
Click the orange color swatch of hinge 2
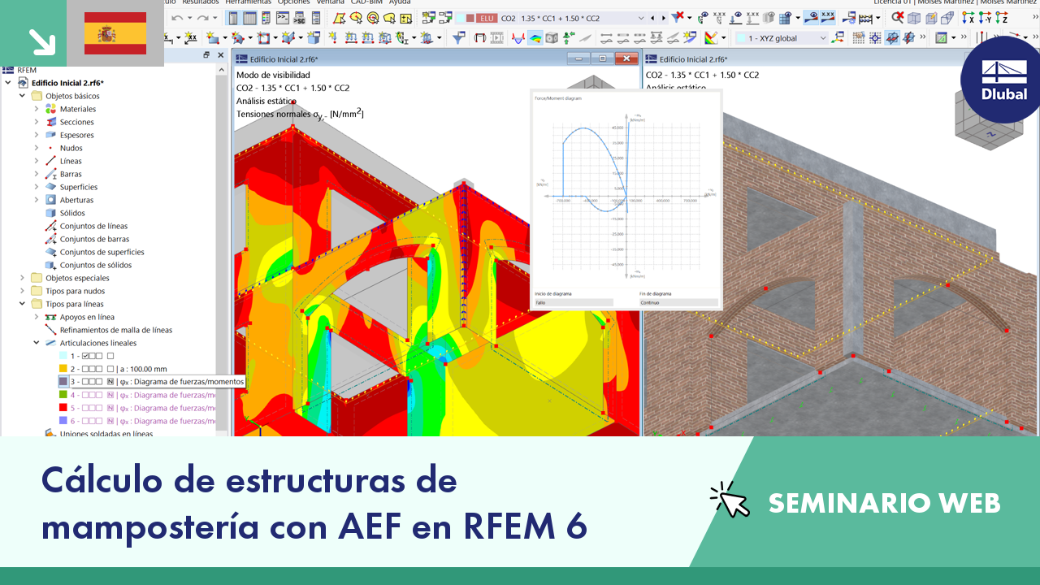pos(63,369)
